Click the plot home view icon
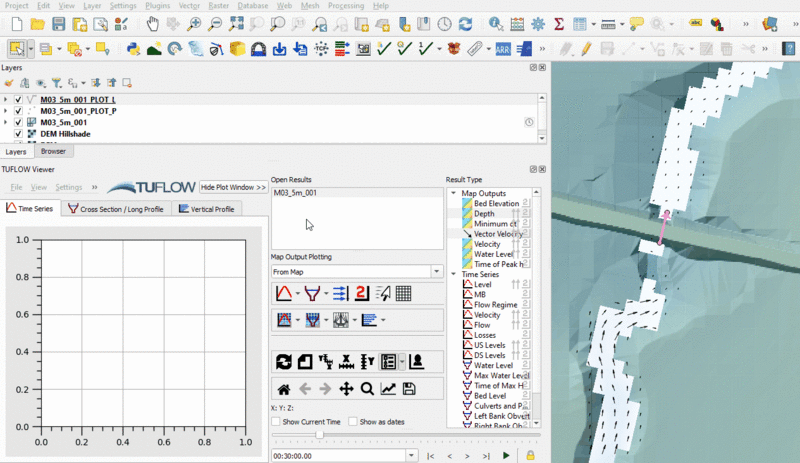The image size is (800, 463). tap(283, 389)
